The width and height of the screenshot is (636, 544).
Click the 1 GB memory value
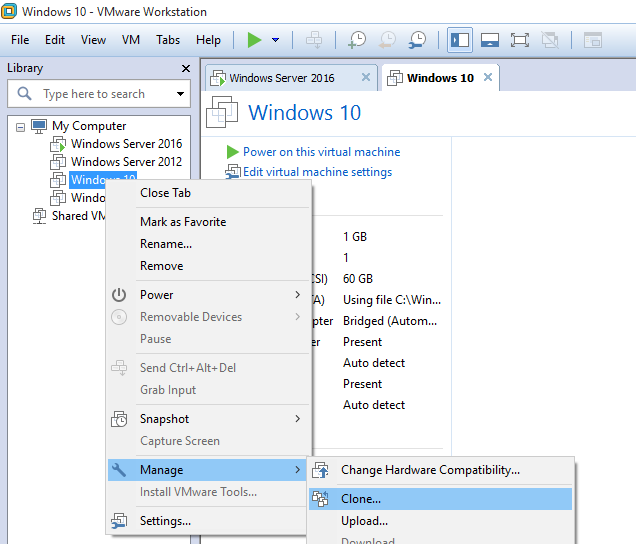[355, 237]
